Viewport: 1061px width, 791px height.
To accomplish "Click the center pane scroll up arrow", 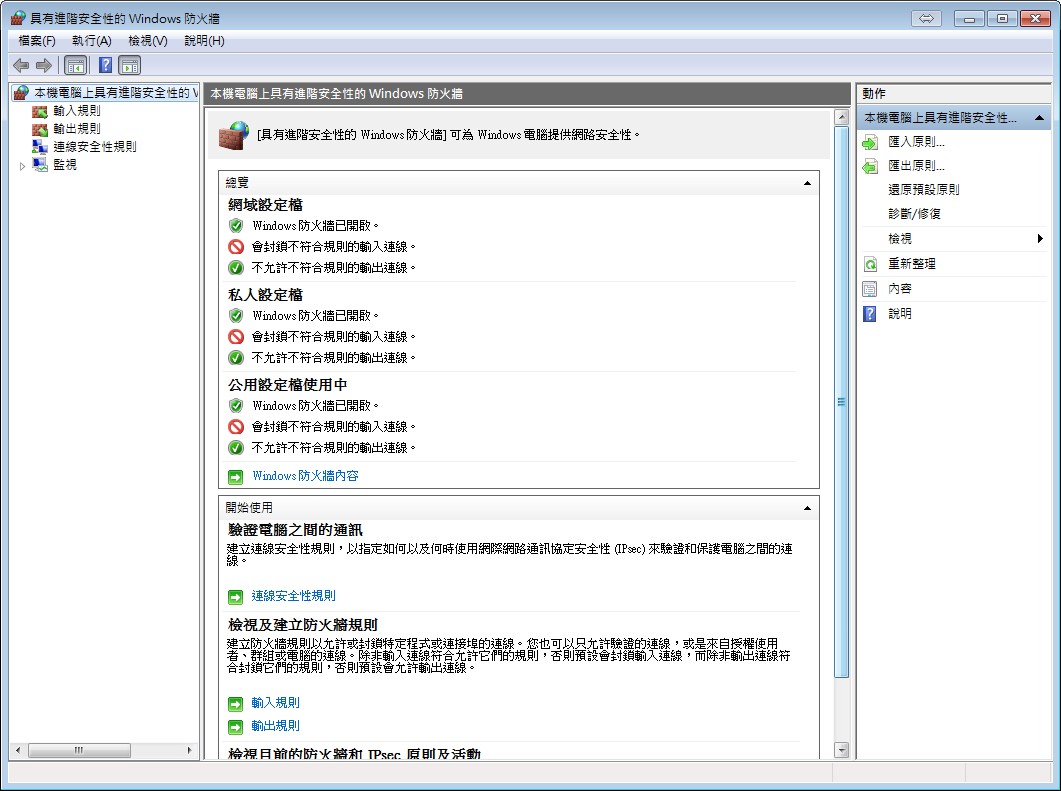I will pos(841,117).
